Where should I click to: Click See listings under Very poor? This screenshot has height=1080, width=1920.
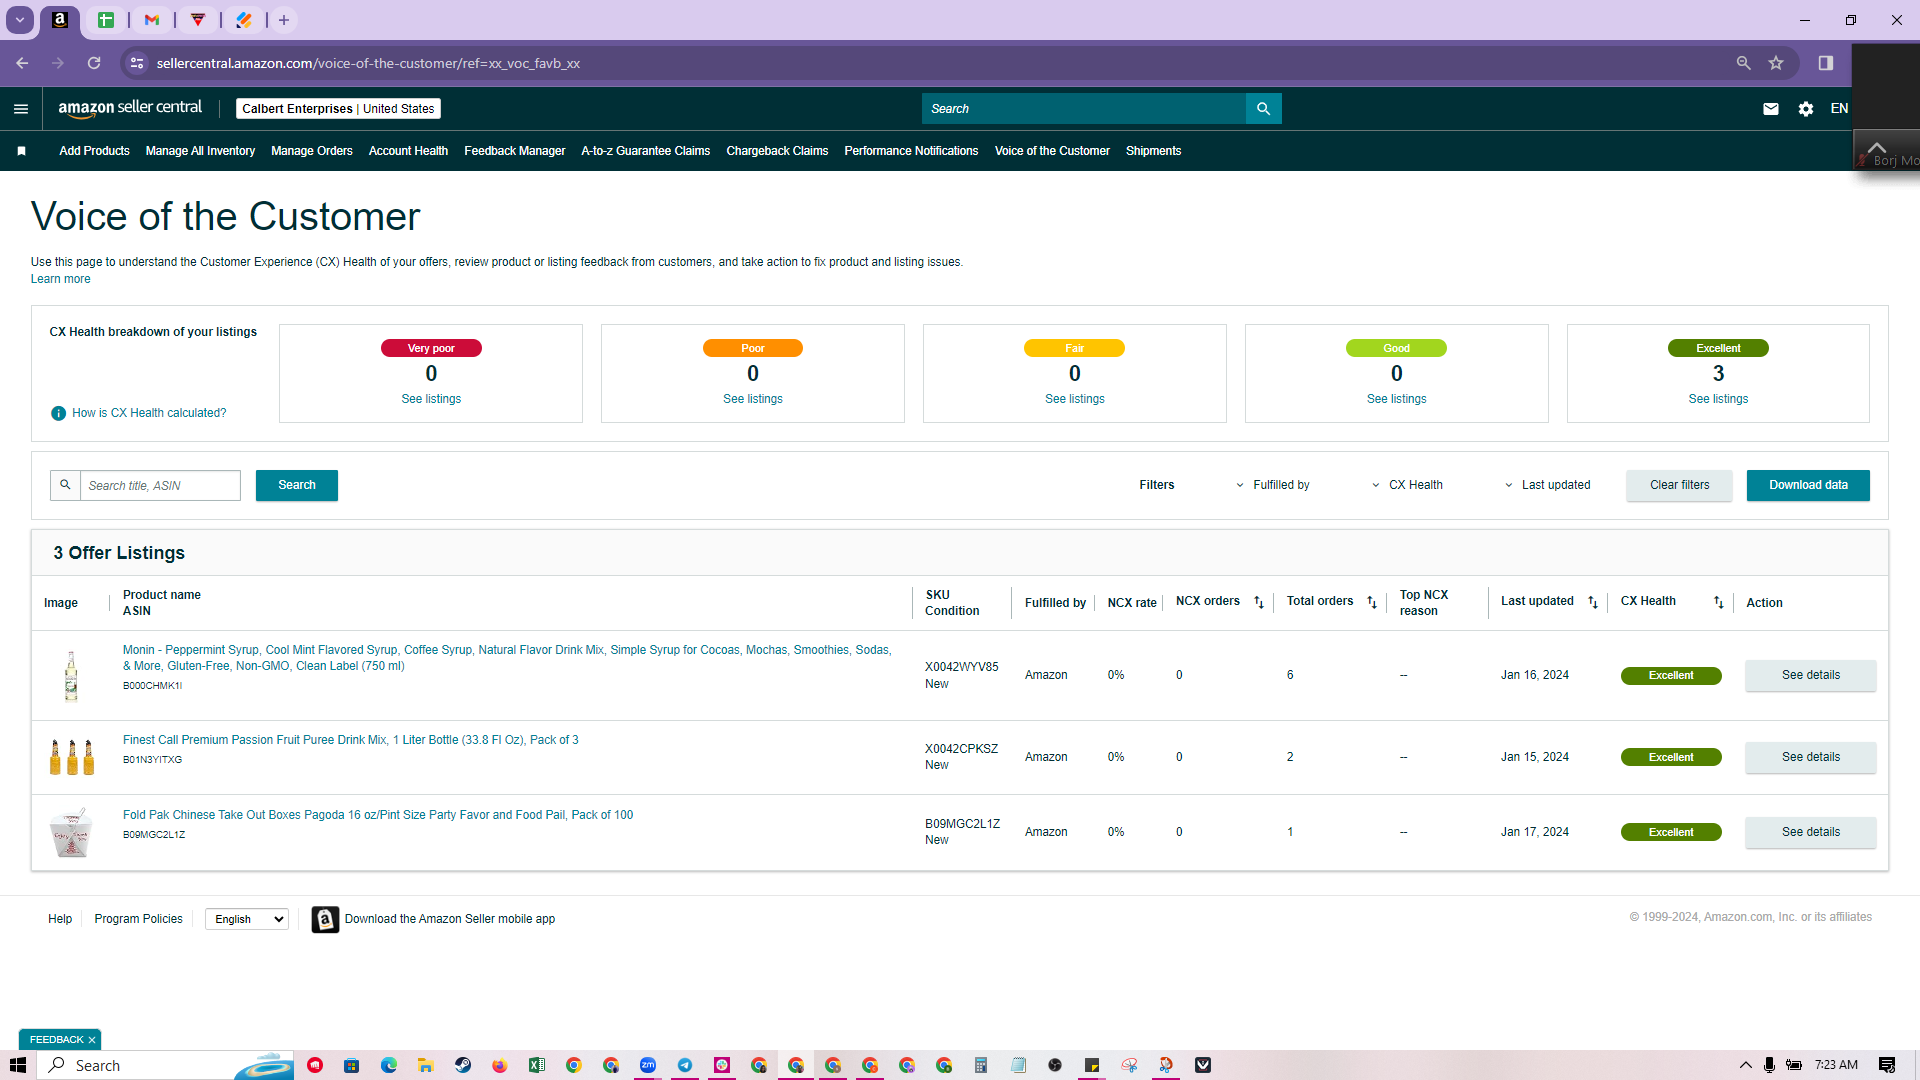431,399
